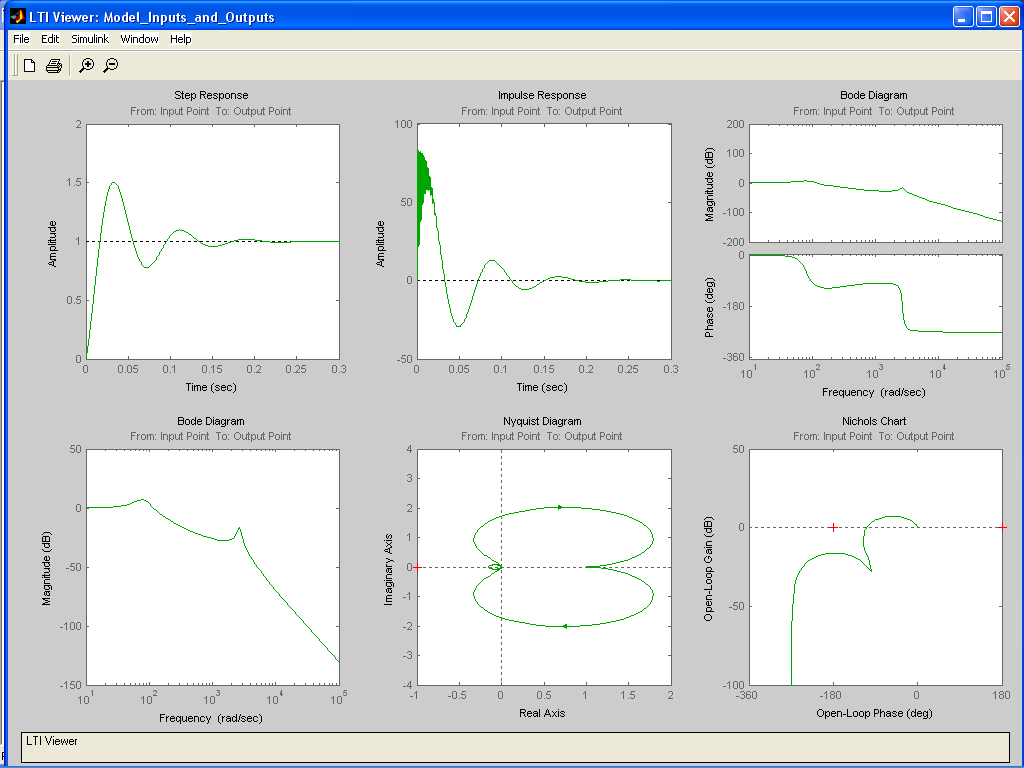Click the resonance peak on bottom-left Bode curve

(240, 528)
